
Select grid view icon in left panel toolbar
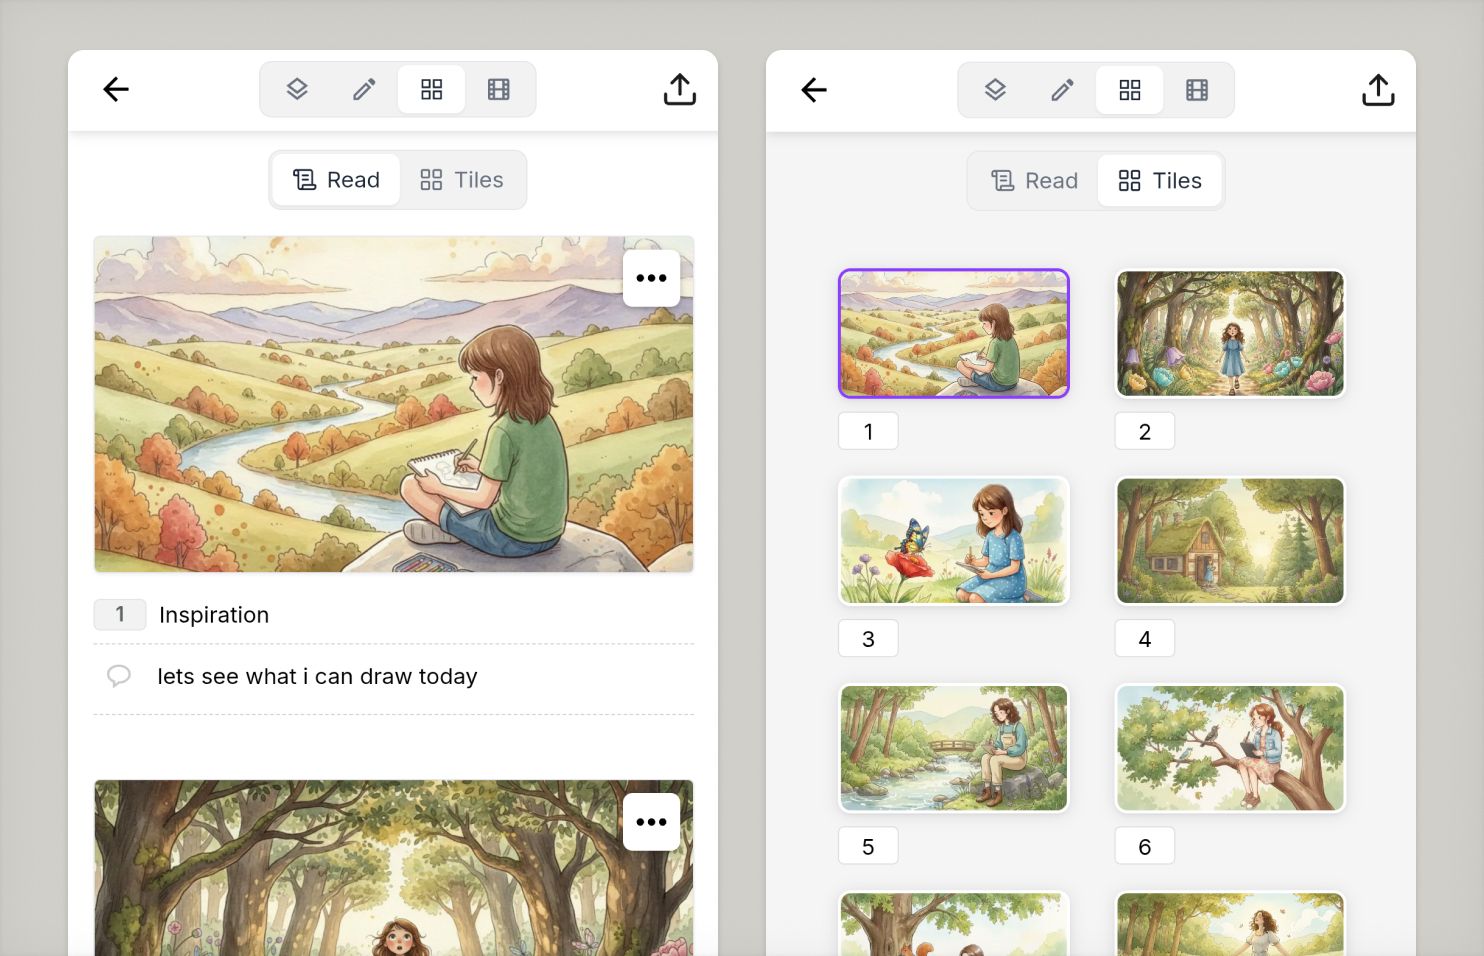point(431,89)
